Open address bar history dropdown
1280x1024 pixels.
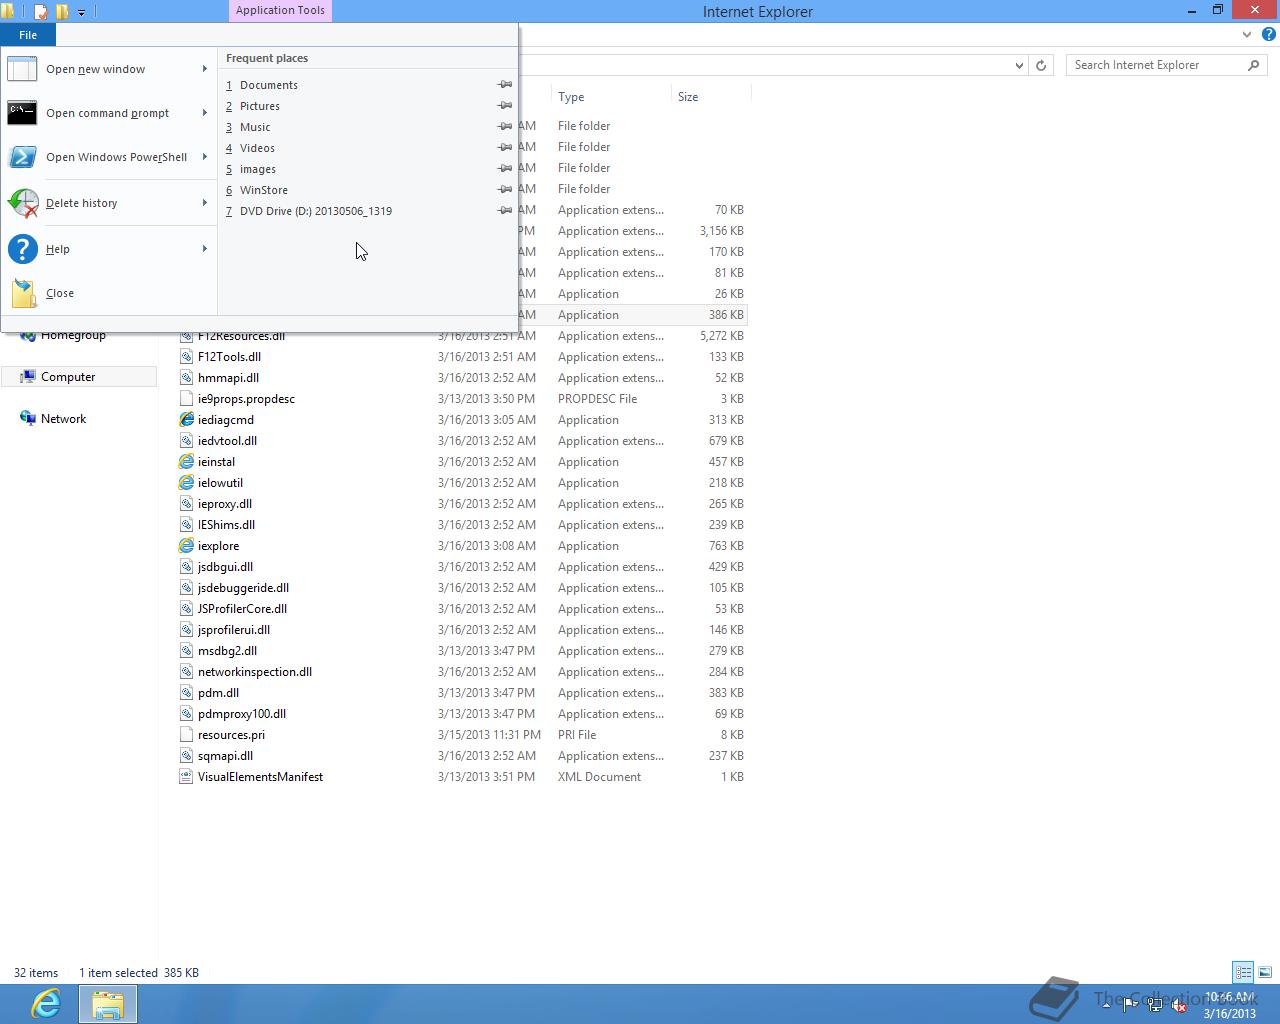[x=1019, y=65]
